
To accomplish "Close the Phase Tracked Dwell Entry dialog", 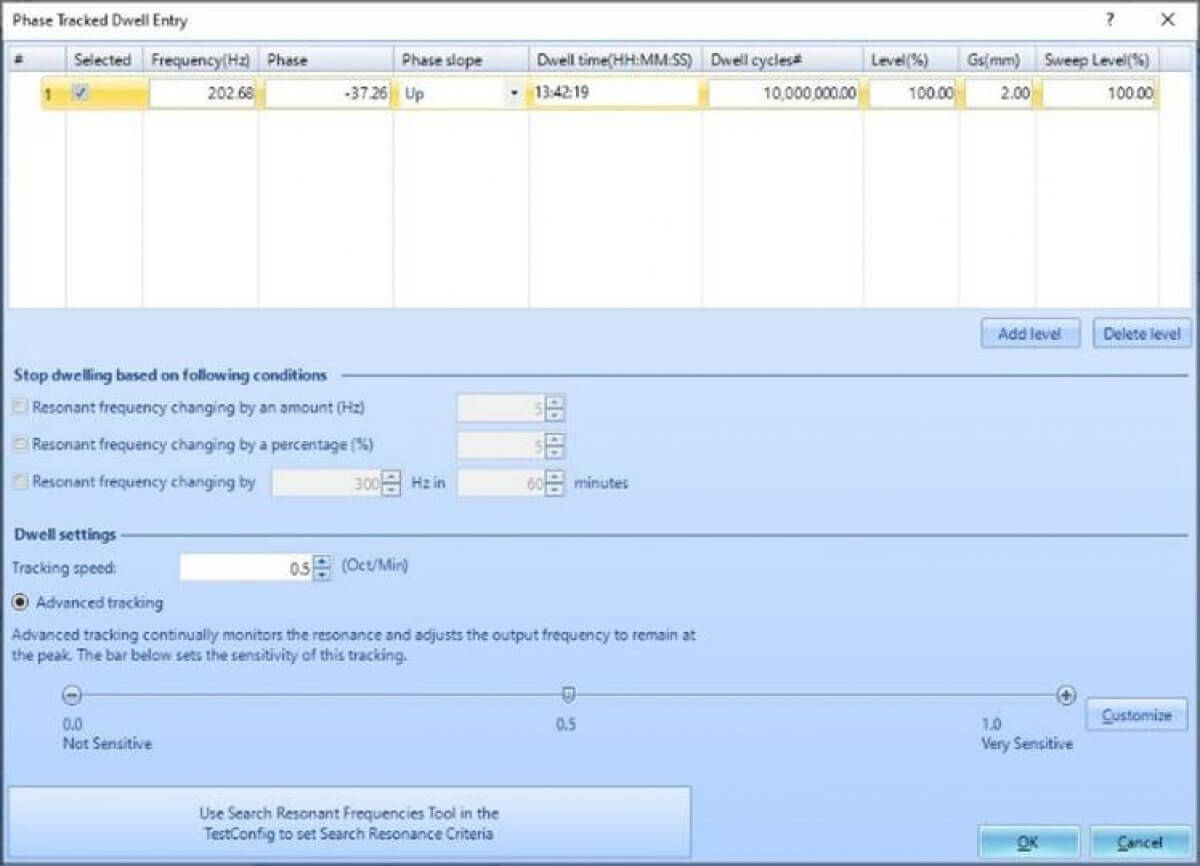I will [x=1167, y=20].
